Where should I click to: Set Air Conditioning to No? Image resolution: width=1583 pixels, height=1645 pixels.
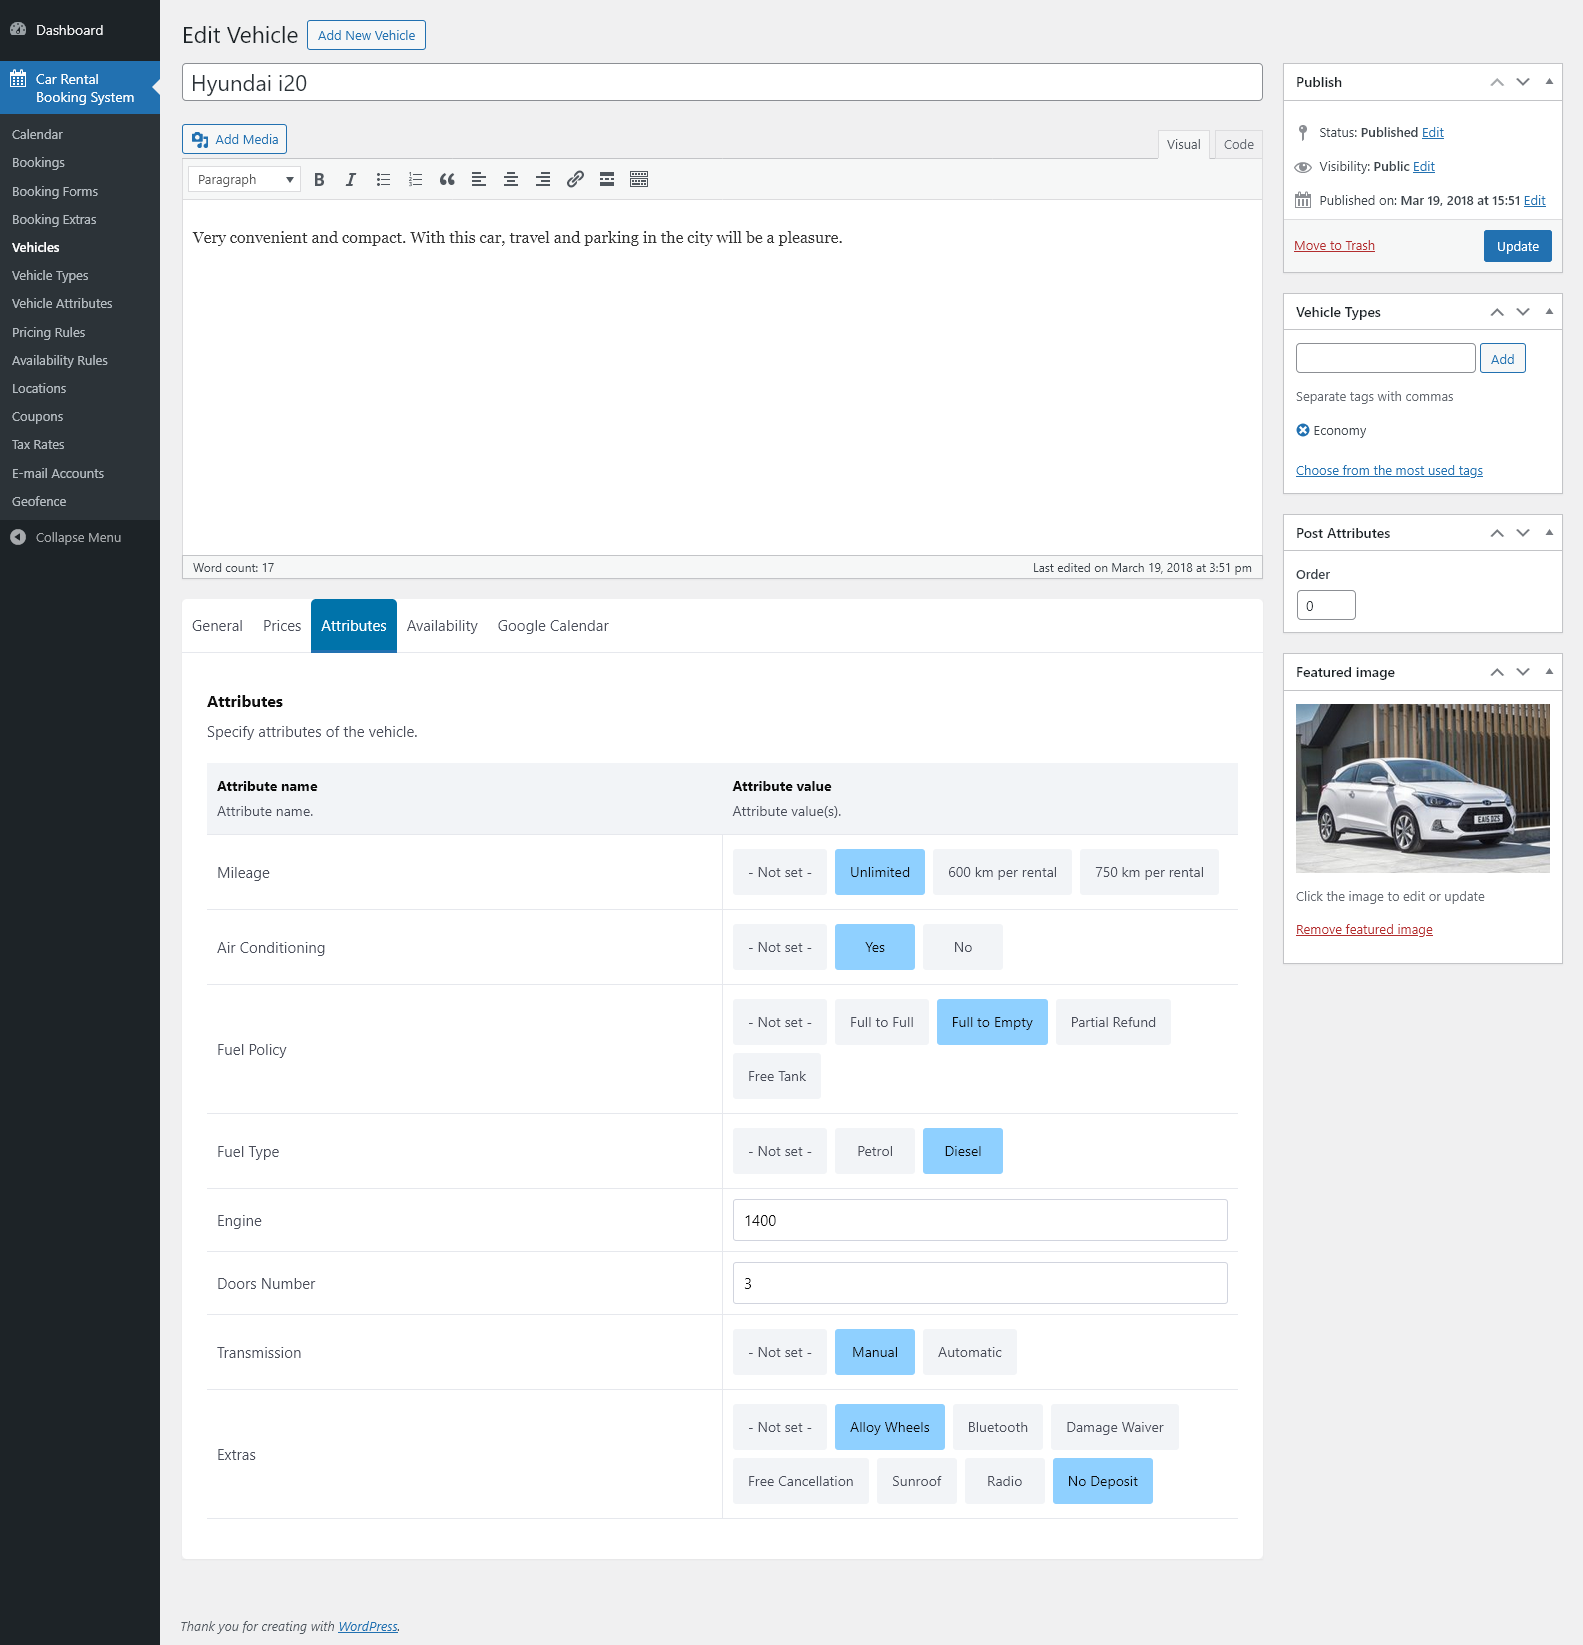pyautogui.click(x=963, y=947)
